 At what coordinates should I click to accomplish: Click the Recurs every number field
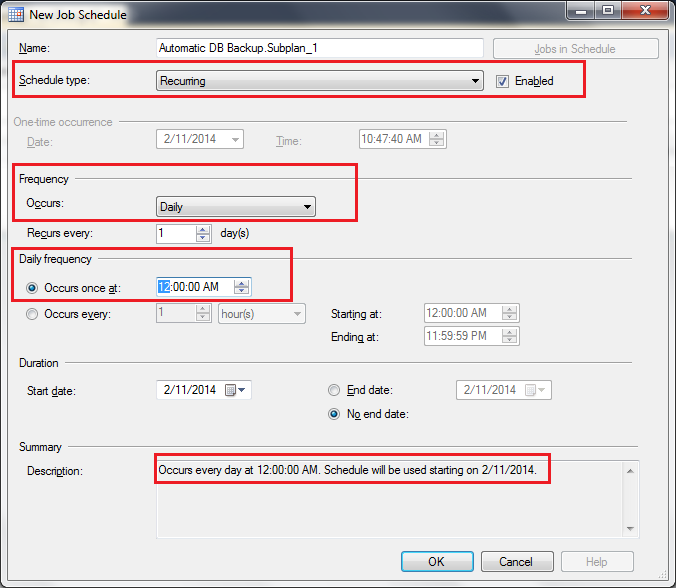(x=175, y=233)
